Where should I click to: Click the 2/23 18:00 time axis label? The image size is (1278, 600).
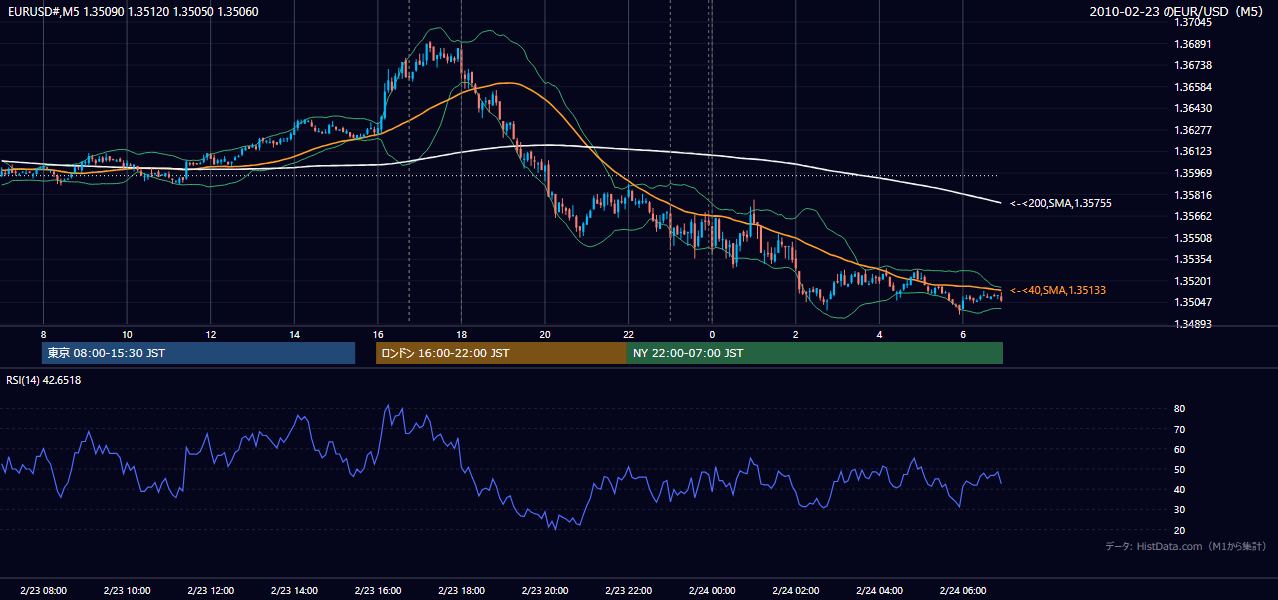click(x=461, y=591)
